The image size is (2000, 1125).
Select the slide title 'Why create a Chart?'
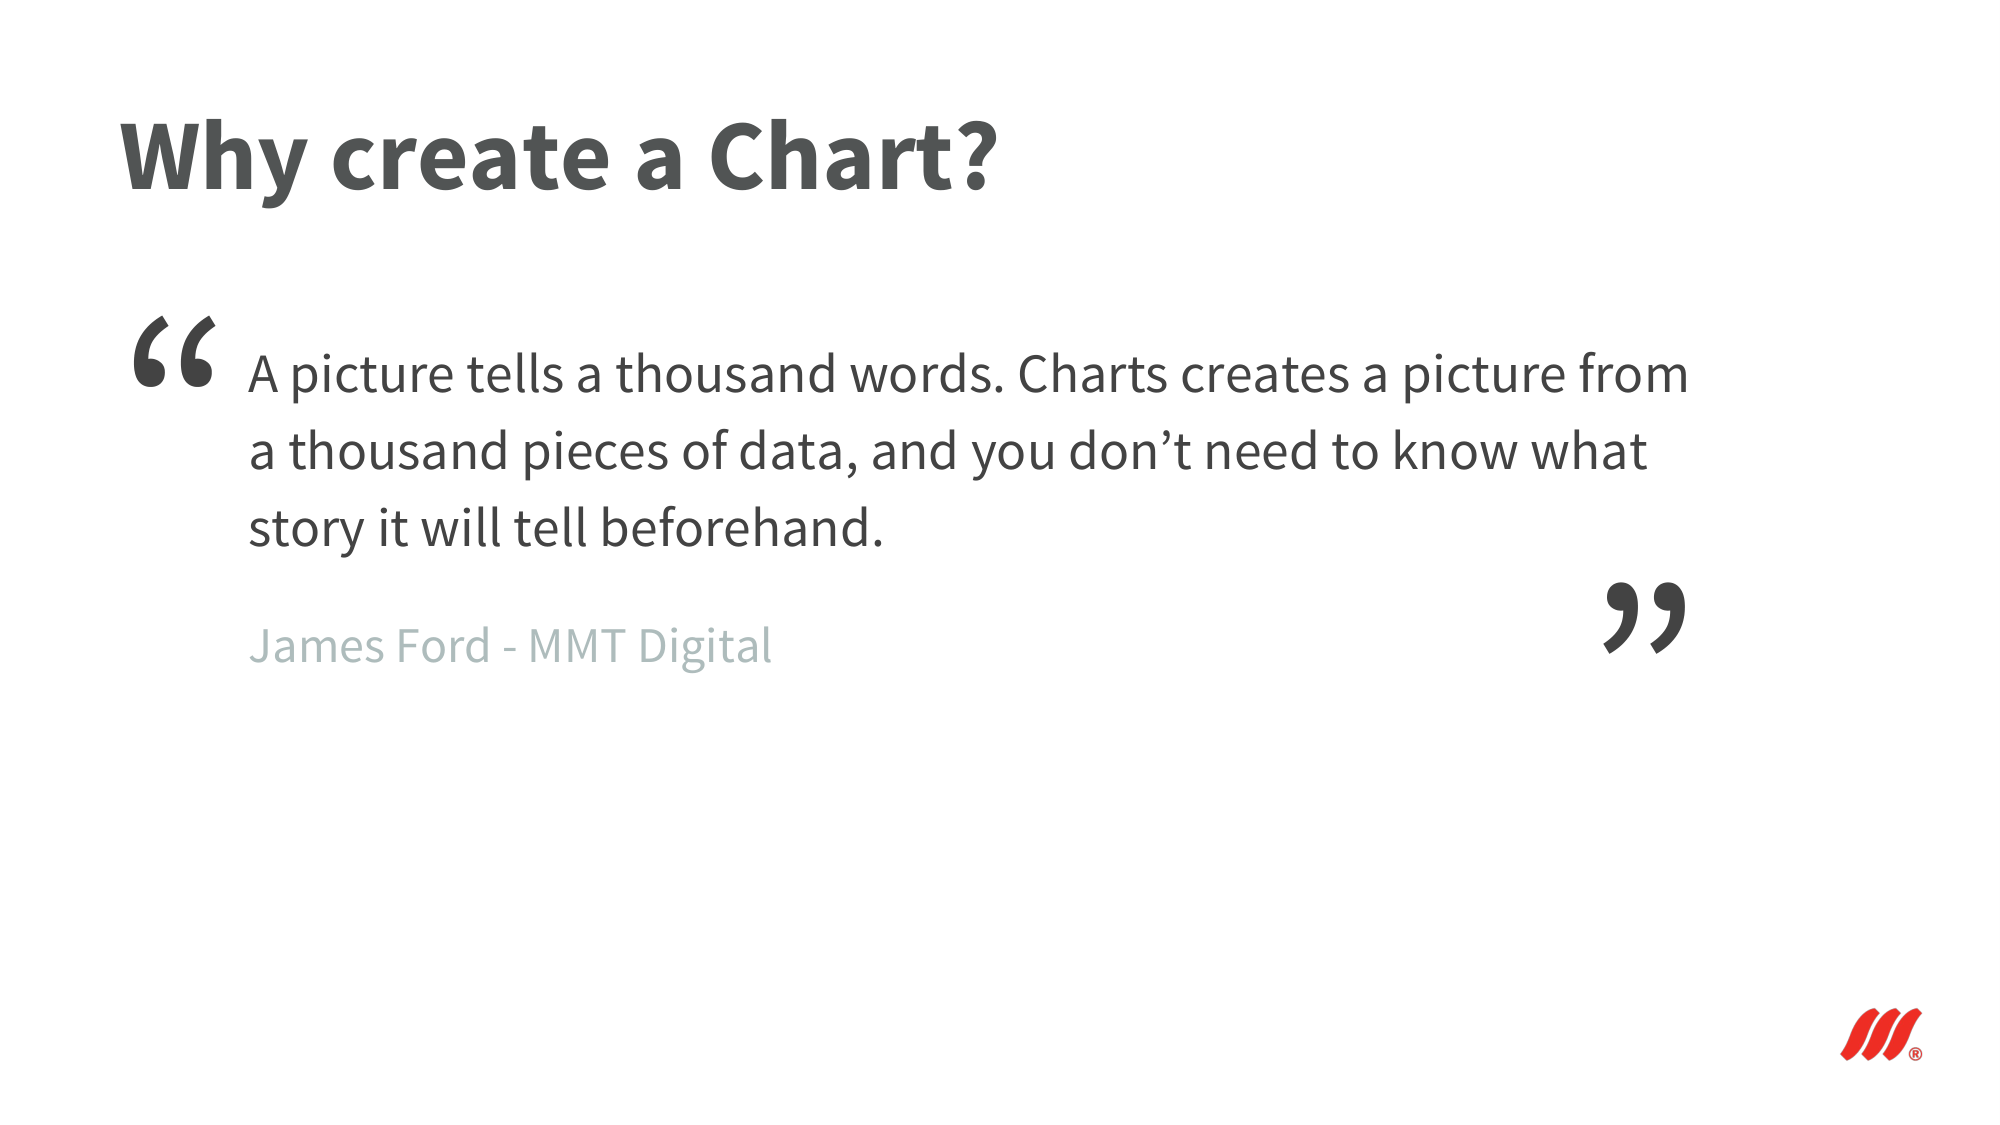point(559,158)
